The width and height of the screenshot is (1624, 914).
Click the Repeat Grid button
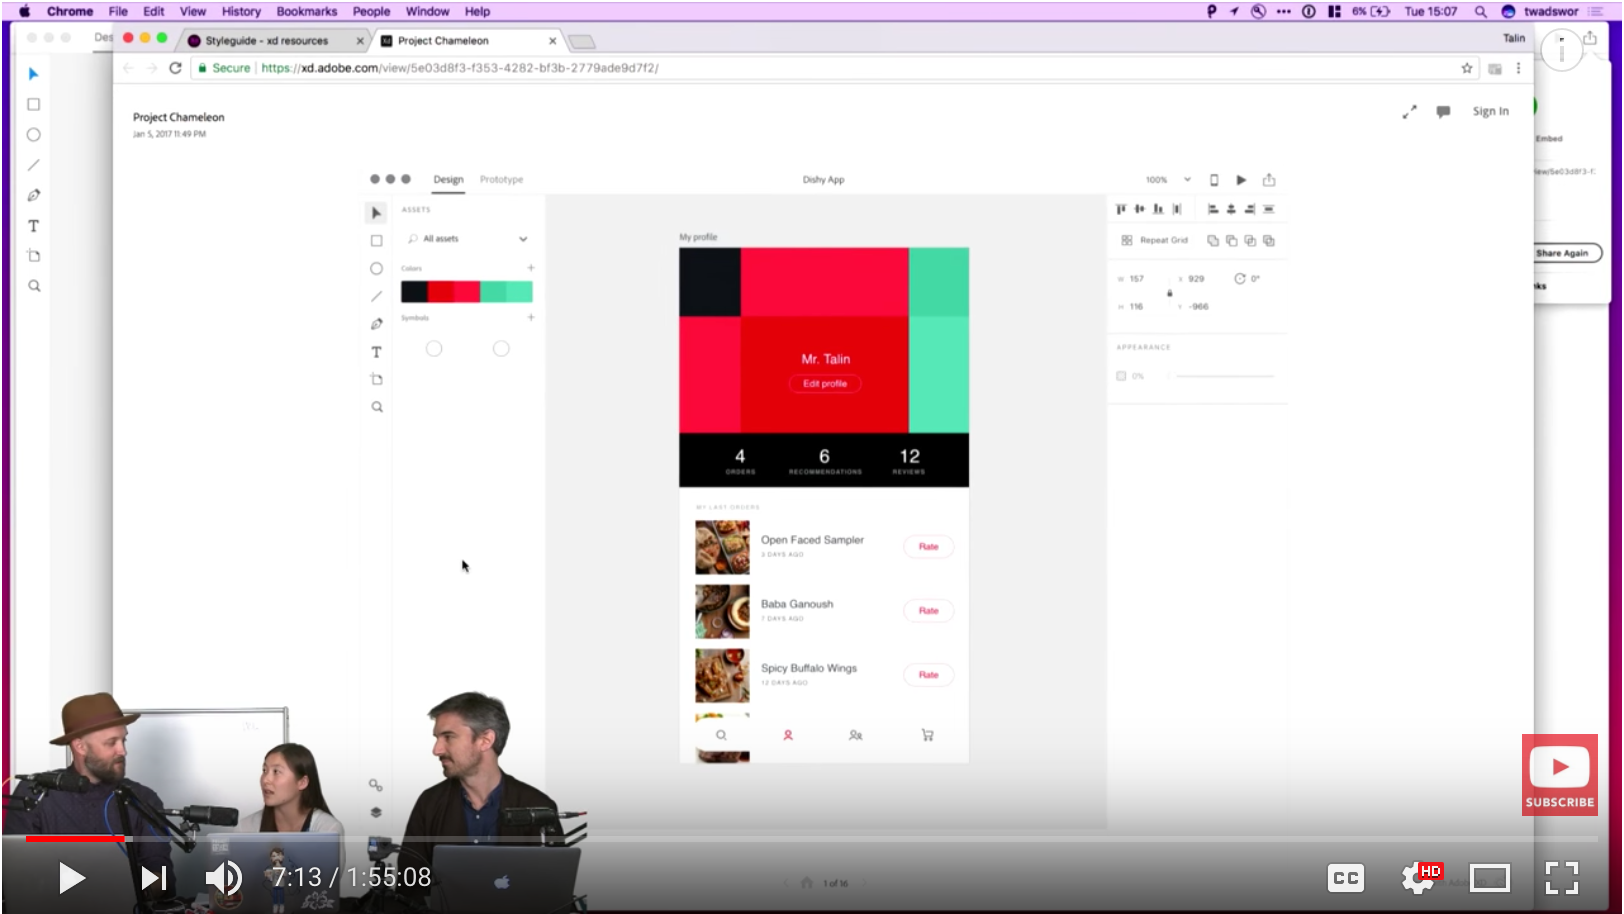tap(1155, 241)
